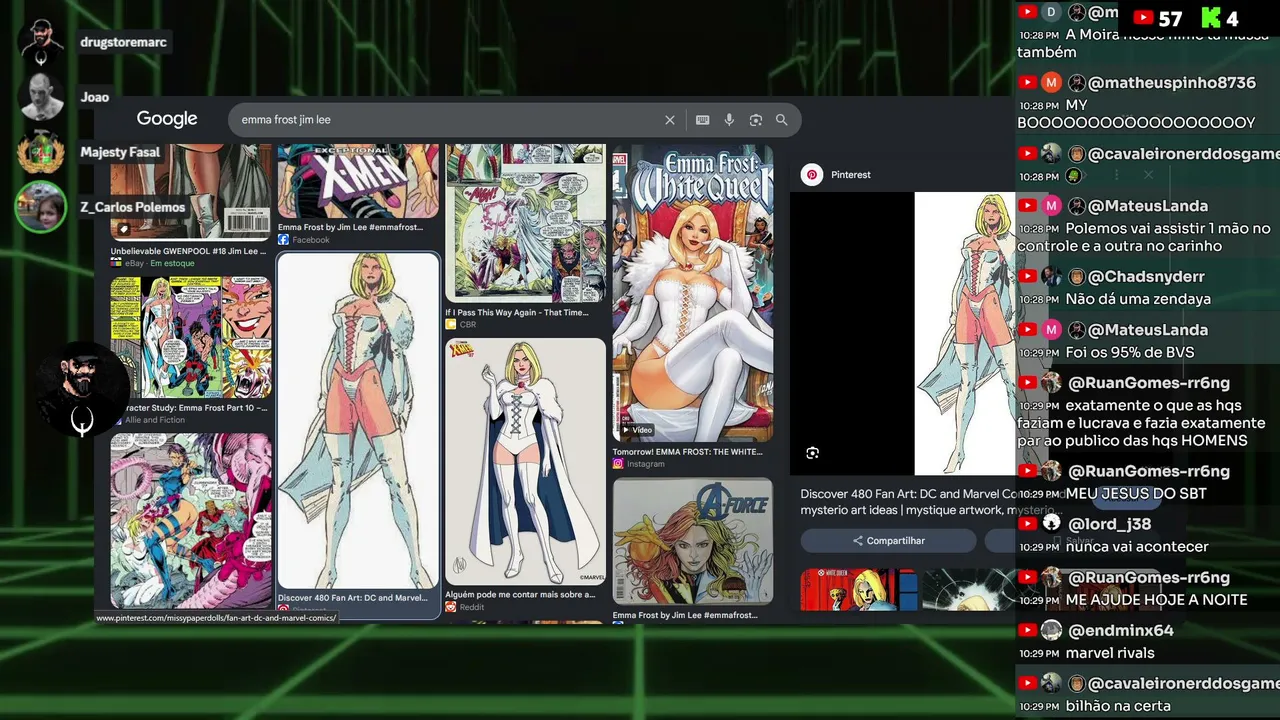Click Majesty Fasal's avatar in the overlay

(41, 152)
